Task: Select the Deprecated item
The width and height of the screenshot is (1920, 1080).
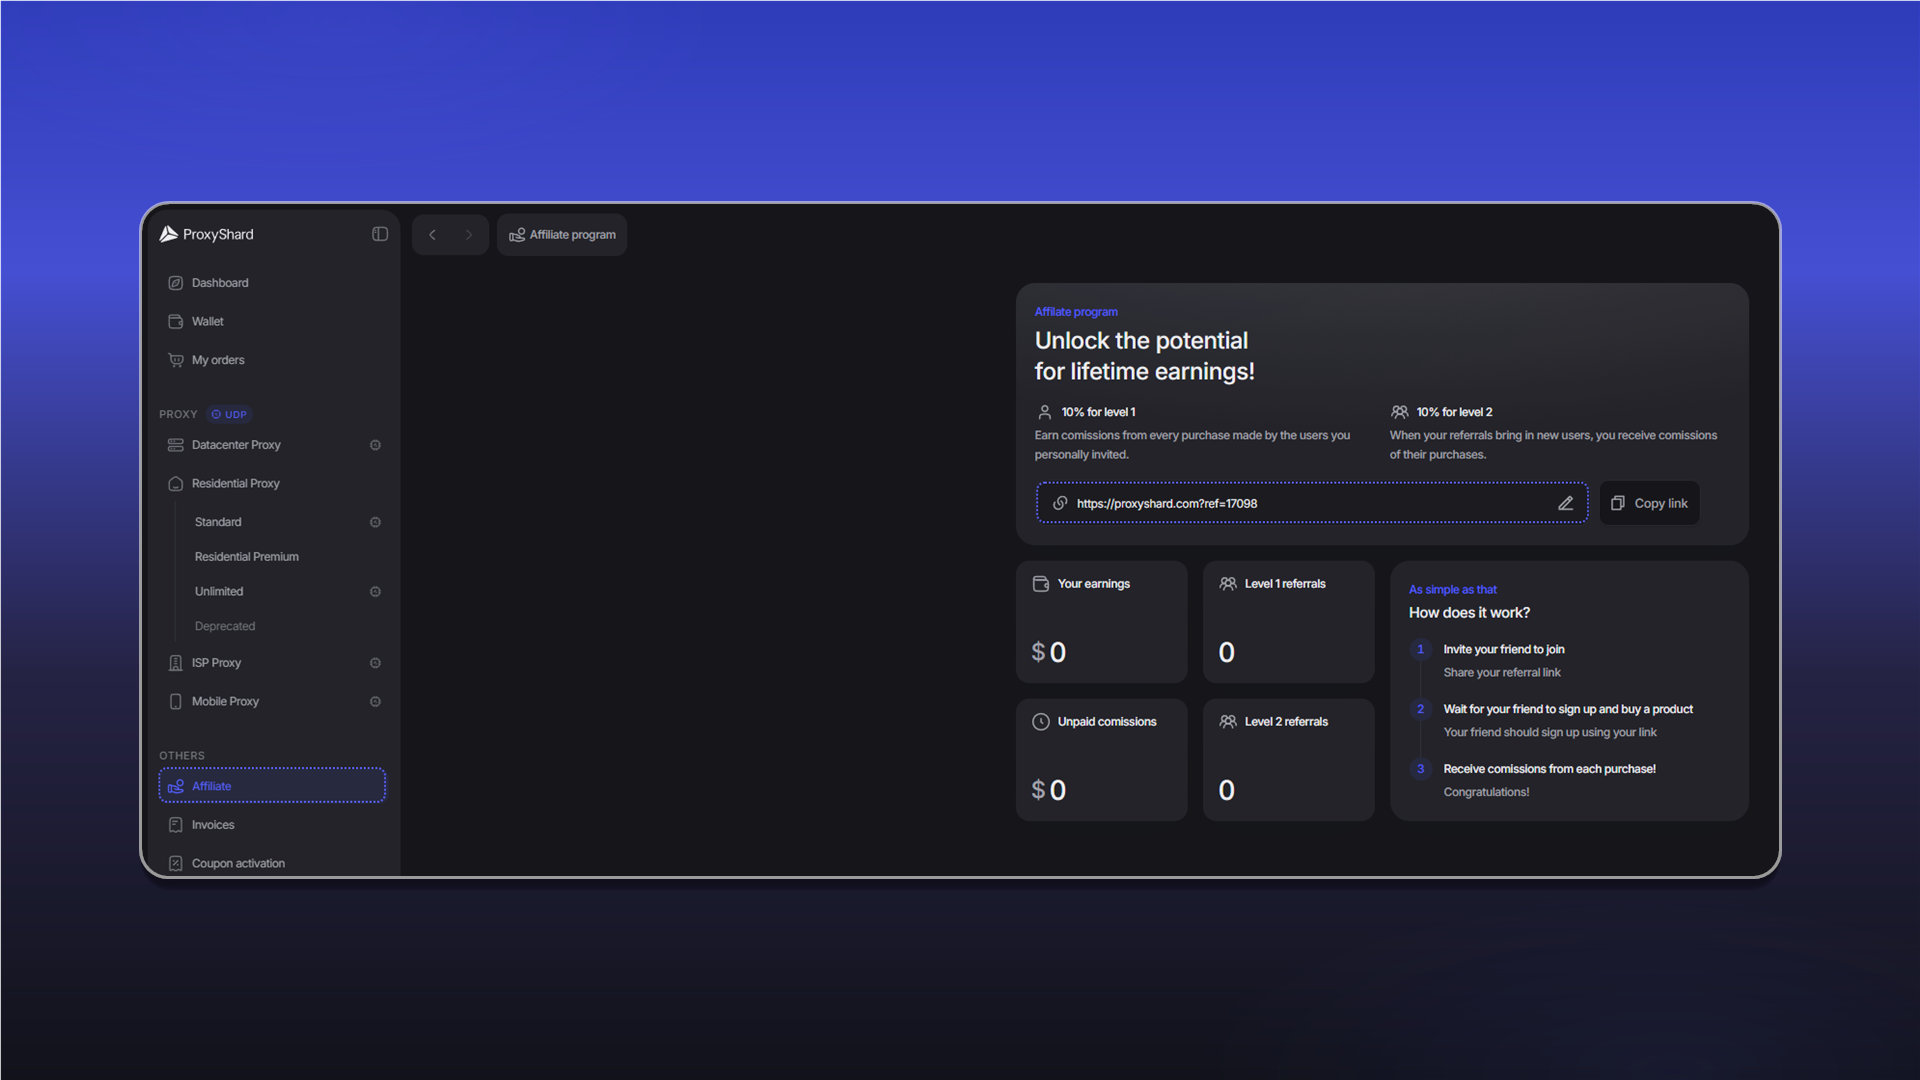Action: pos(225,626)
